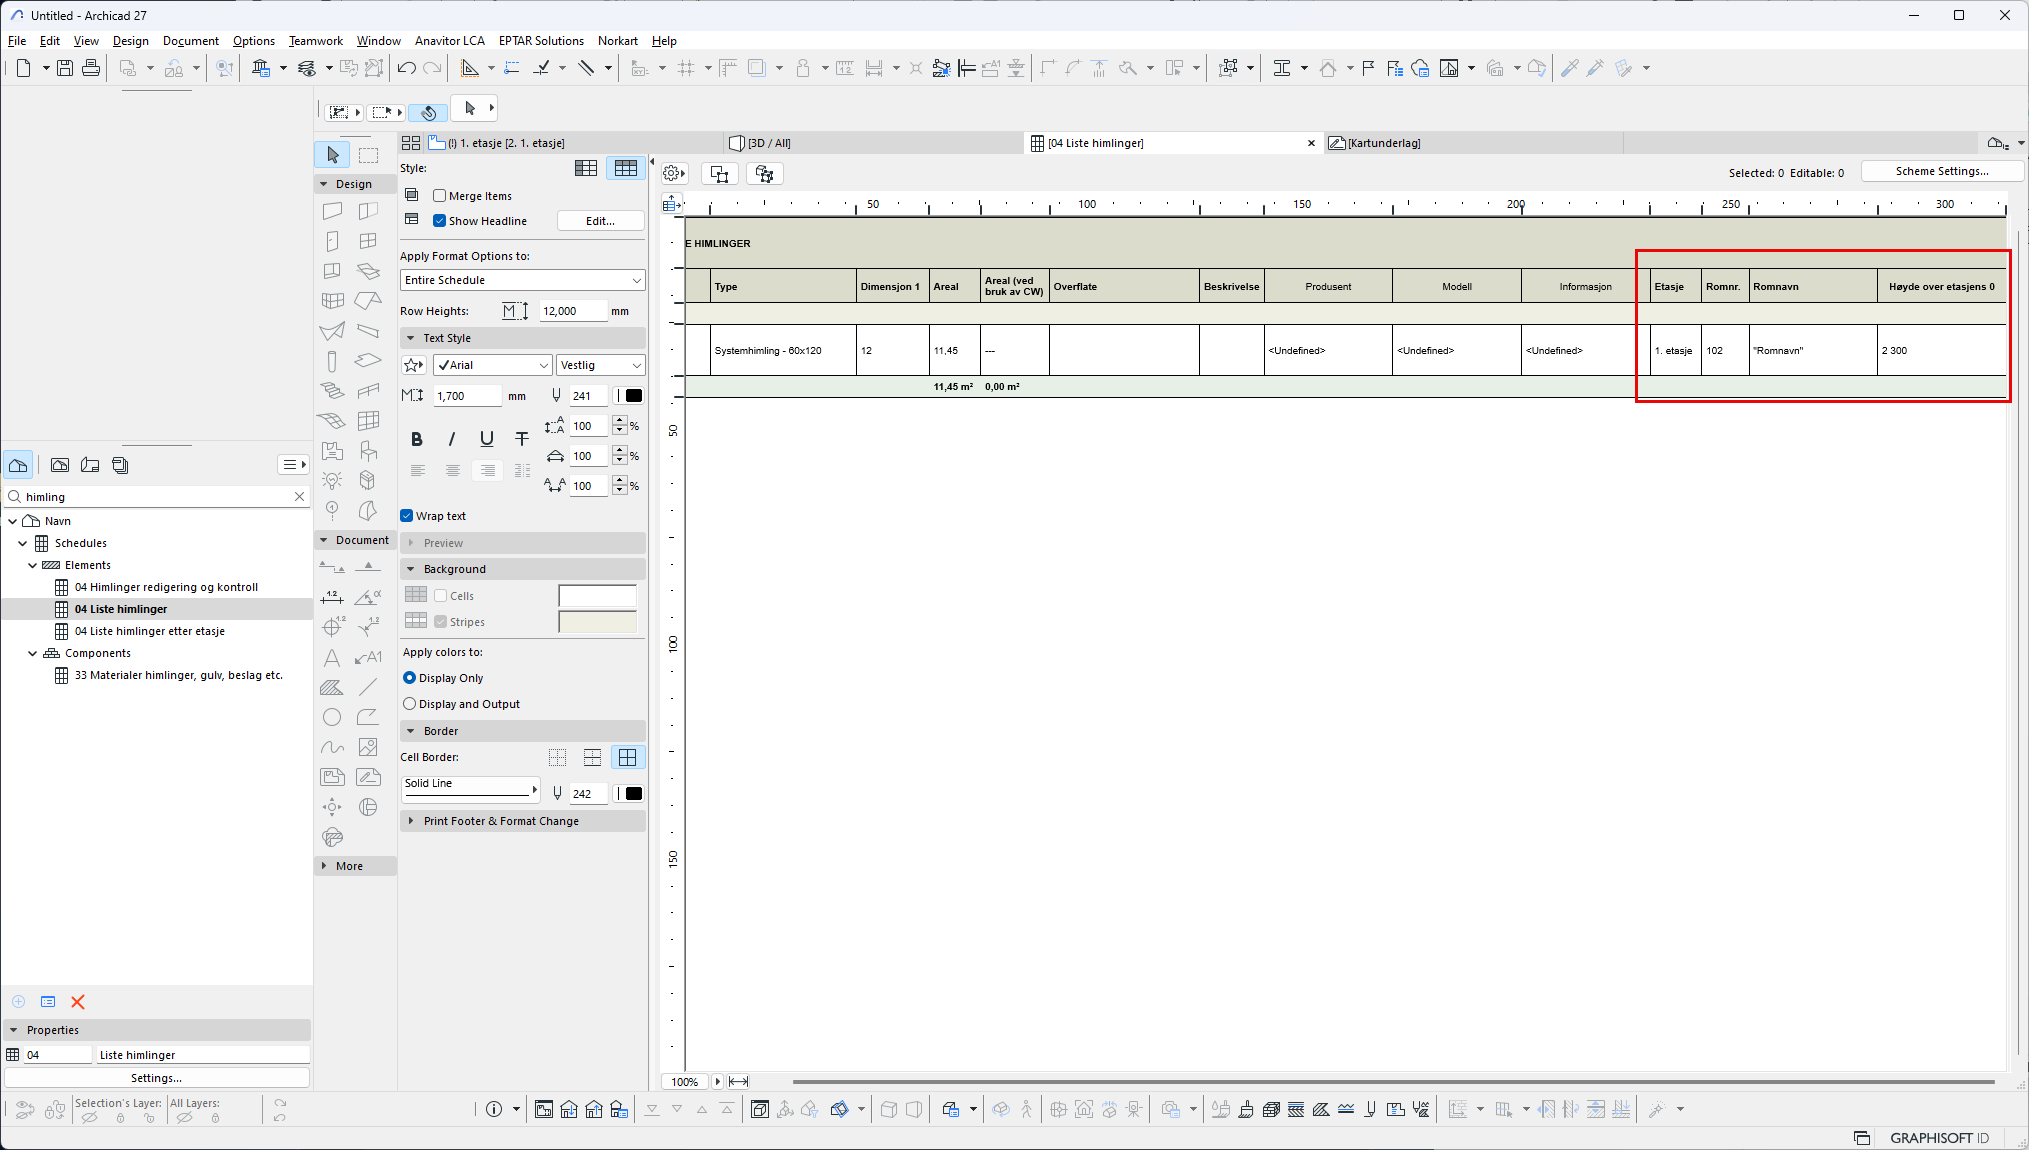Select the Marquee tool in toolbox
The height and width of the screenshot is (1150, 2029).
click(x=369, y=155)
